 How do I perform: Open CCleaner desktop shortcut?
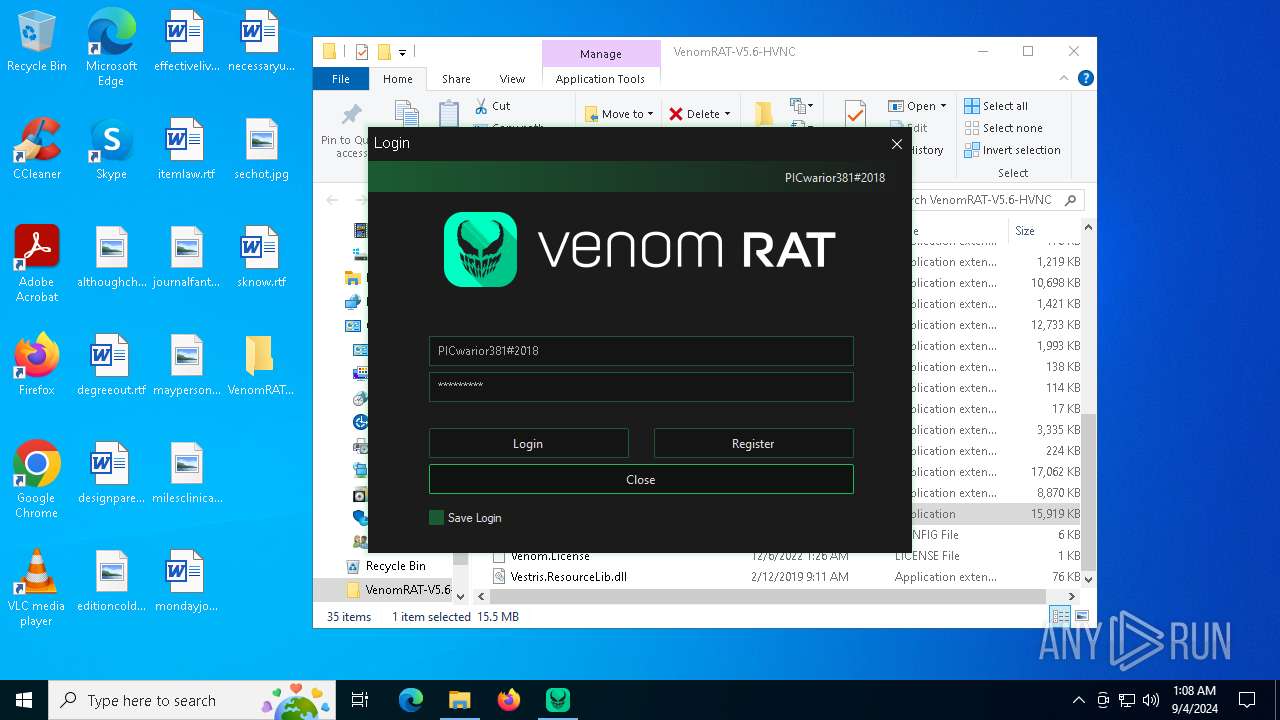click(37, 149)
